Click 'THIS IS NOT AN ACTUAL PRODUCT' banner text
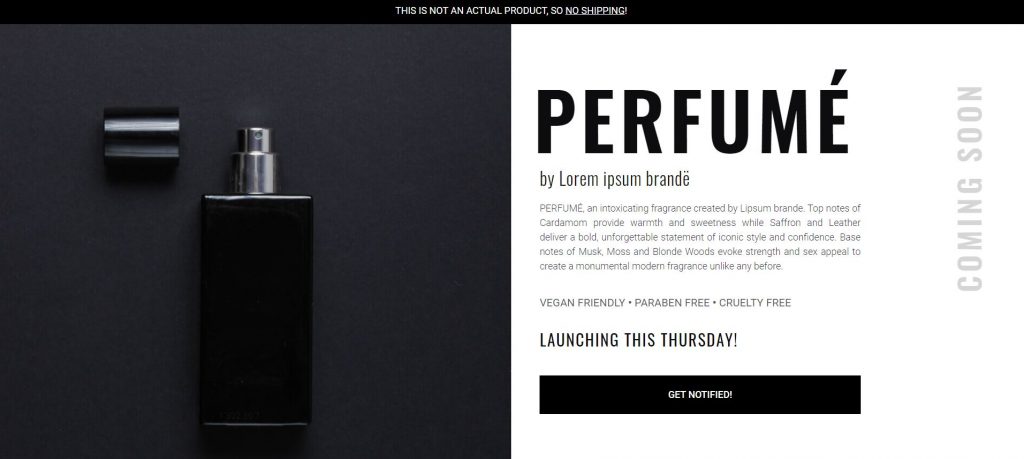The height and width of the screenshot is (459, 1024). coord(472,10)
